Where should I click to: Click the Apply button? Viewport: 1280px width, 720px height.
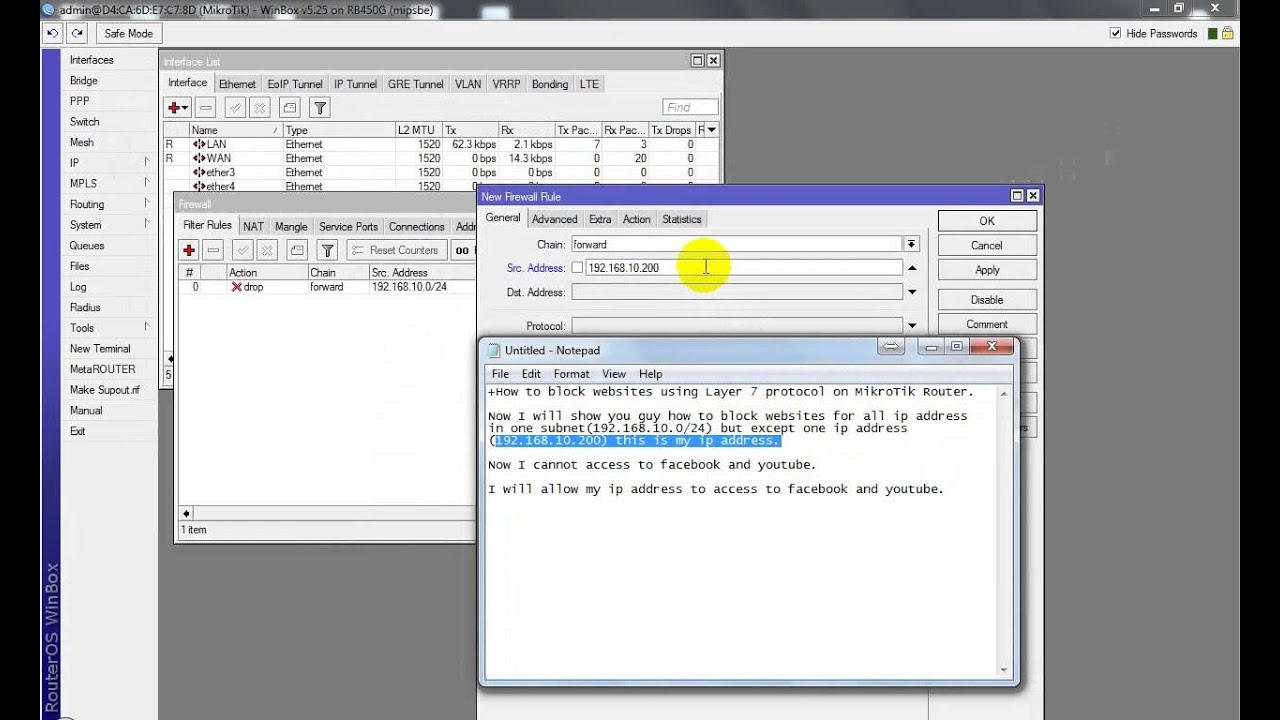click(x=987, y=270)
